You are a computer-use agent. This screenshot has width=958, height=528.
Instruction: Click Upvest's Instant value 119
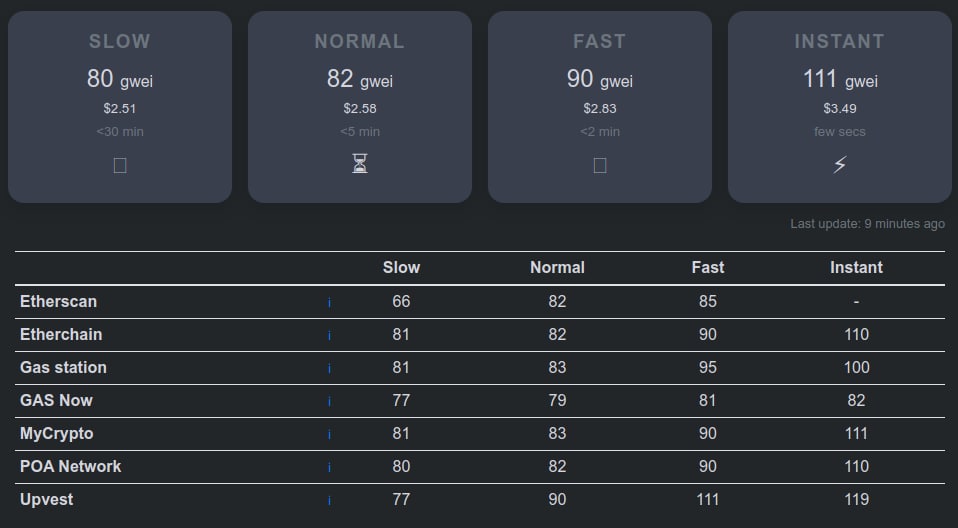pos(857,499)
